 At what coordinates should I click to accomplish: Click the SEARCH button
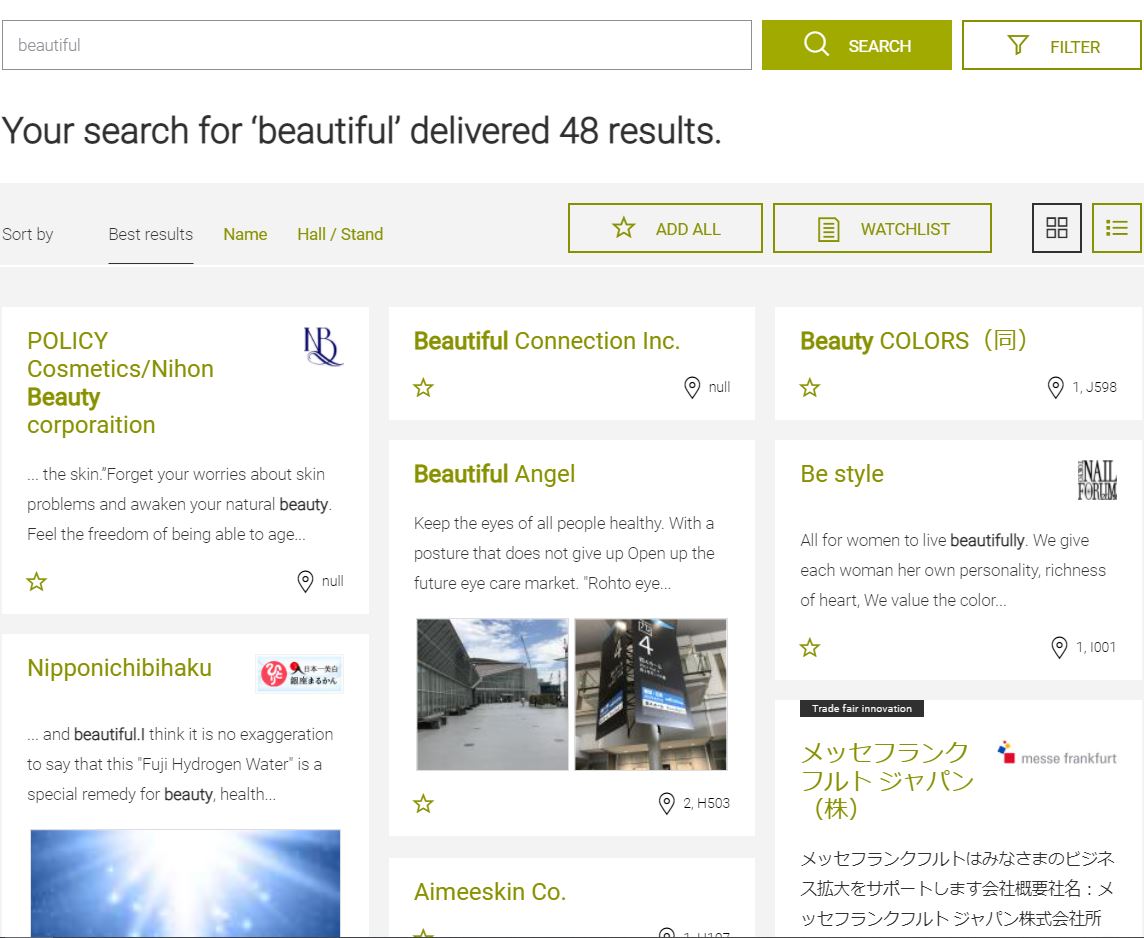pyautogui.click(x=857, y=45)
